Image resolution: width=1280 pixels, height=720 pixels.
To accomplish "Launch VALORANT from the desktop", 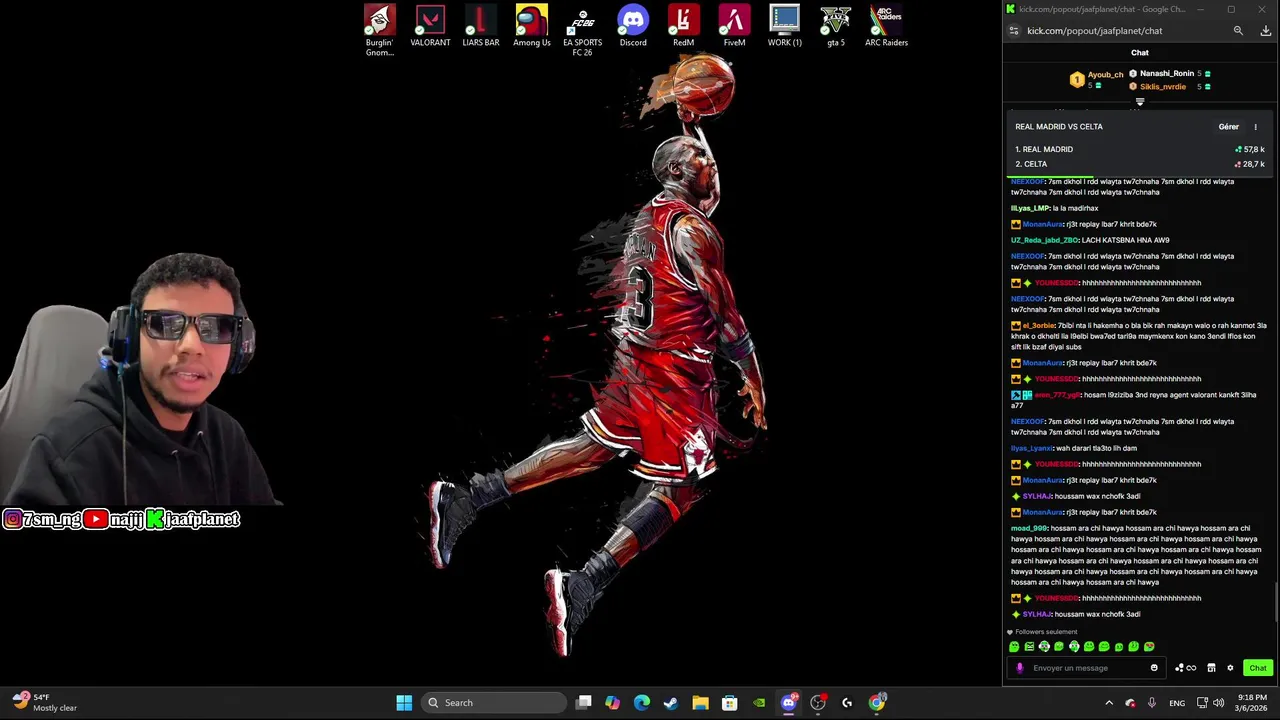I will point(430,26).
